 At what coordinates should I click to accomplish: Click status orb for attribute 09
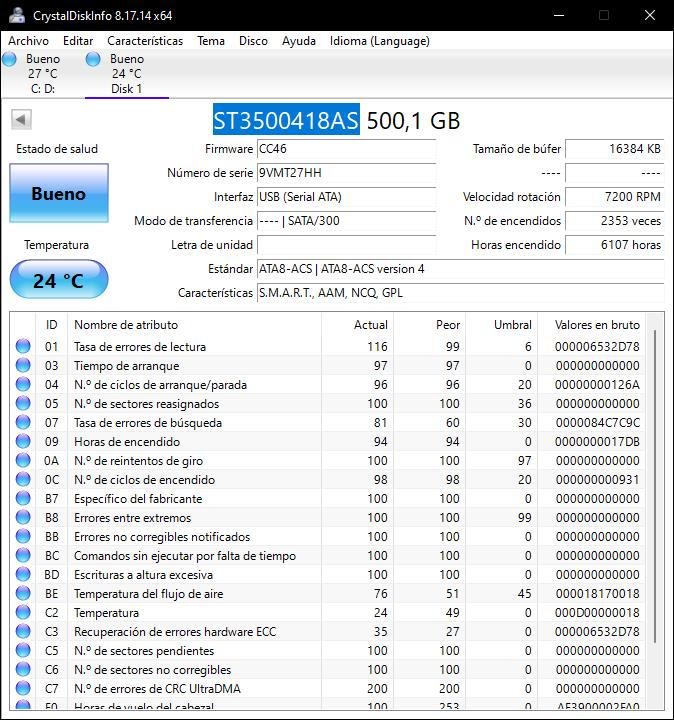coord(23,441)
